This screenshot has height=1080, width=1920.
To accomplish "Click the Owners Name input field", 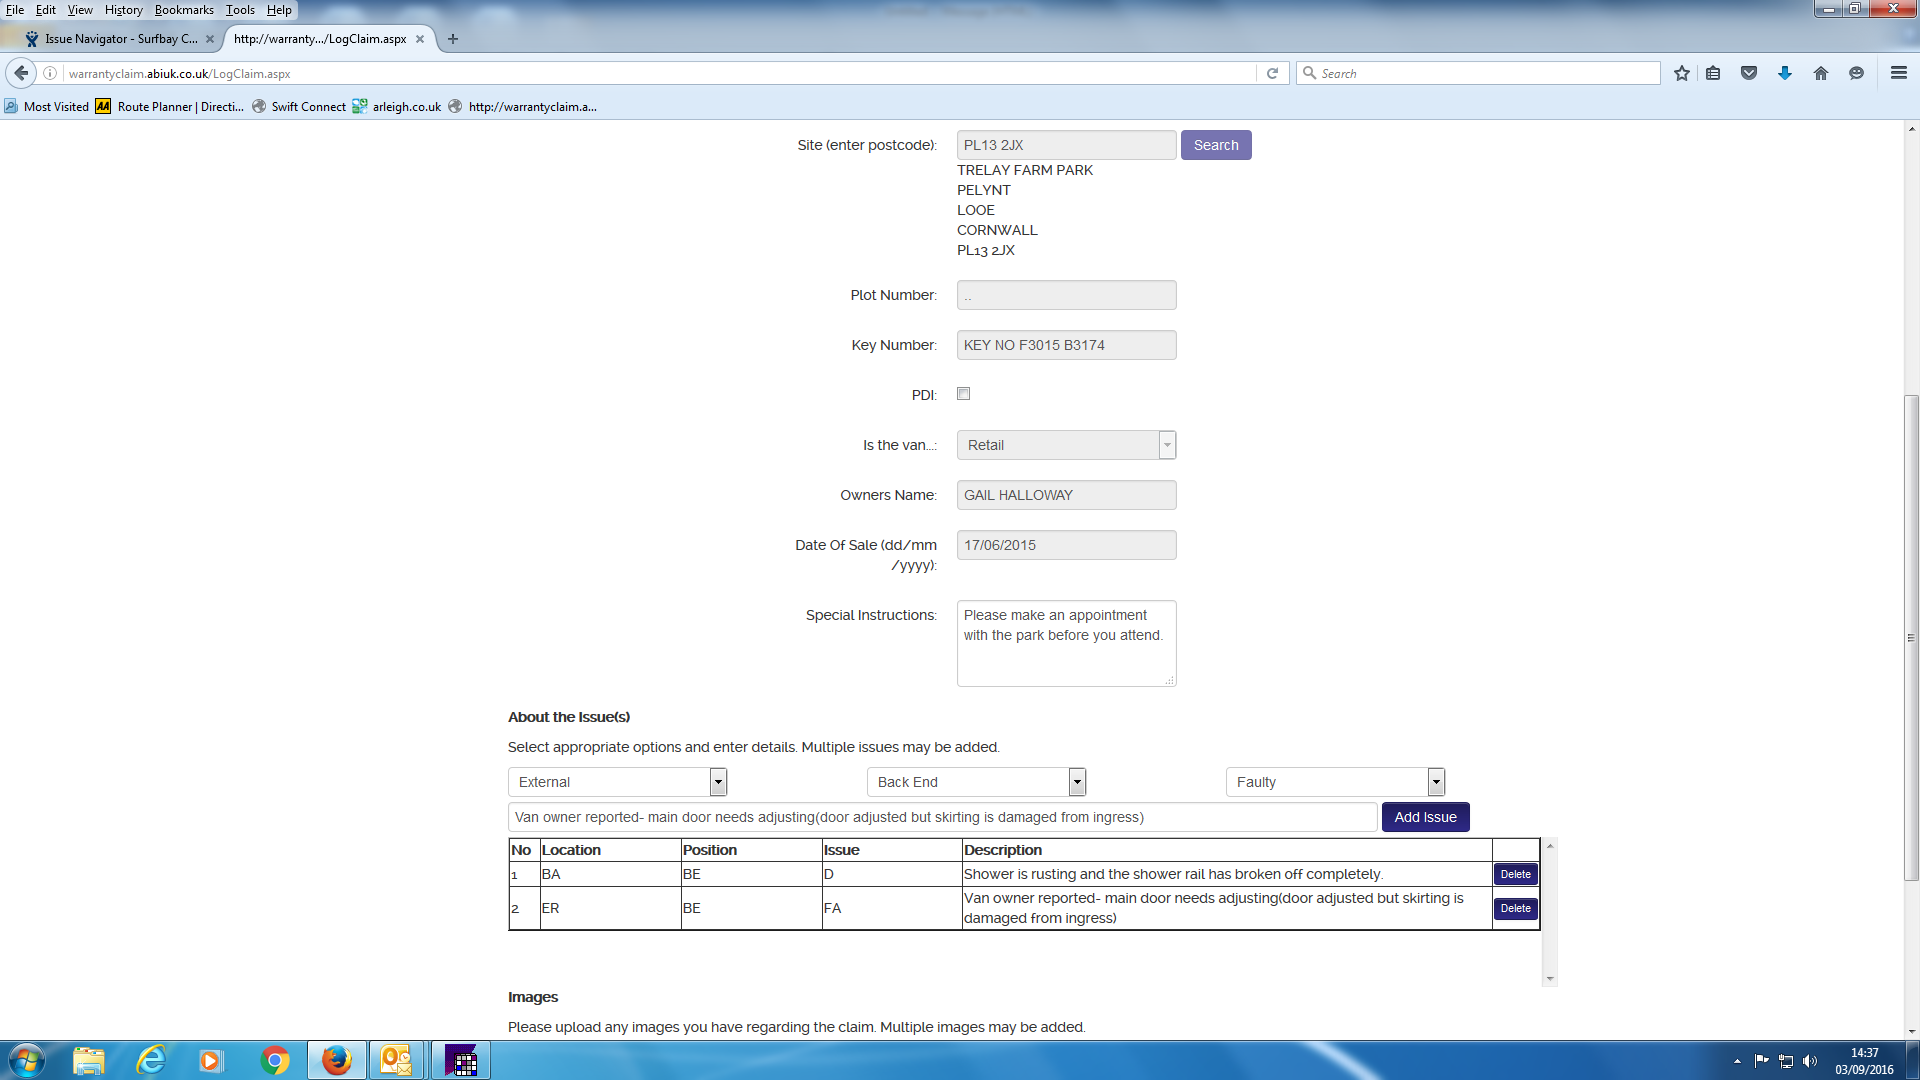I will (1066, 495).
